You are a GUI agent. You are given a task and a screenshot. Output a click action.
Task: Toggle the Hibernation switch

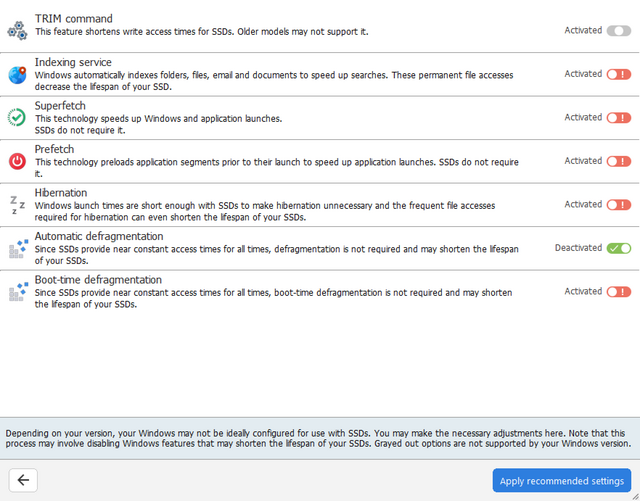click(618, 204)
